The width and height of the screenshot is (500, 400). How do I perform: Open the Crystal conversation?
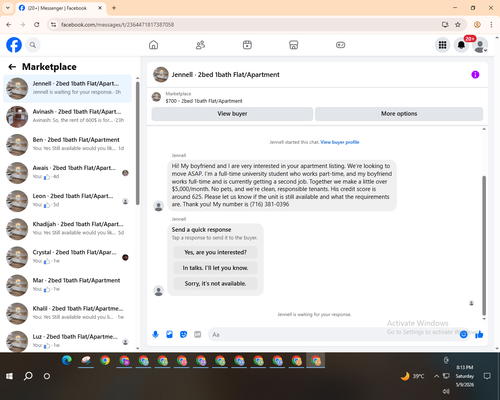click(67, 257)
